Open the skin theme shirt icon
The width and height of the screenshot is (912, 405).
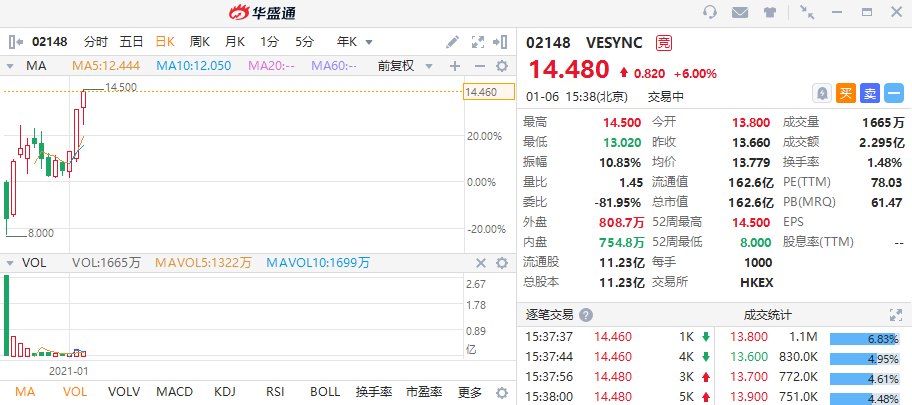coord(770,12)
